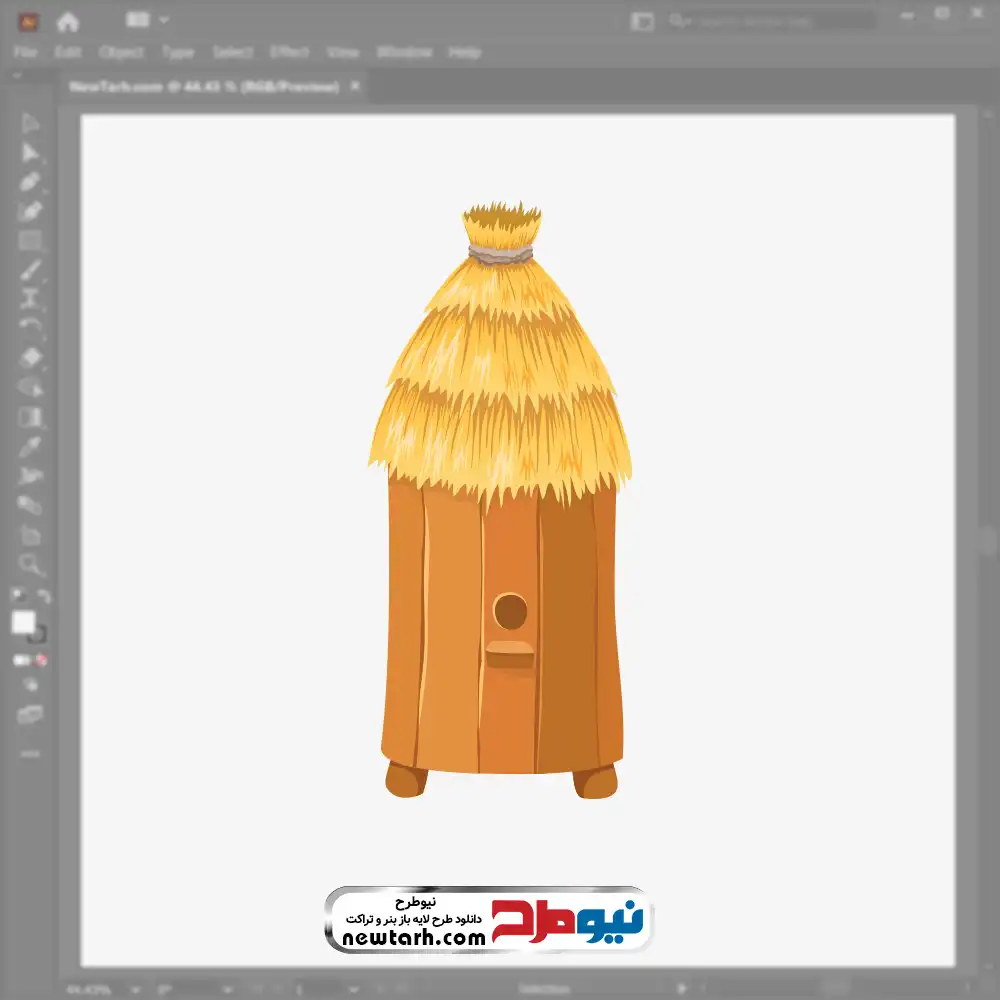Select the Direct Selection tool

(x=30, y=153)
